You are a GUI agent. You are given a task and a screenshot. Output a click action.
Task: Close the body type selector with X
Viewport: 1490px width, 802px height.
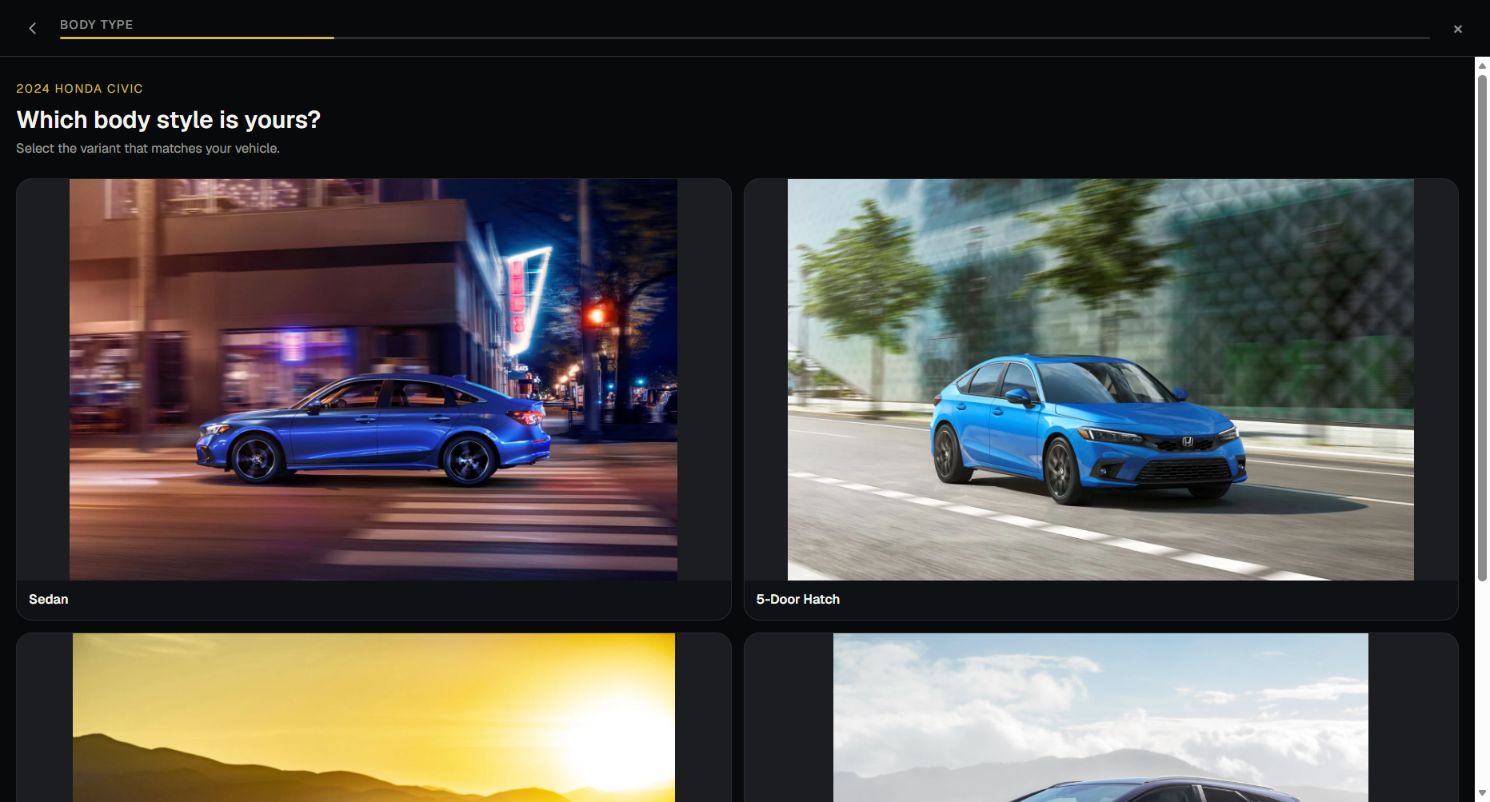point(1457,29)
